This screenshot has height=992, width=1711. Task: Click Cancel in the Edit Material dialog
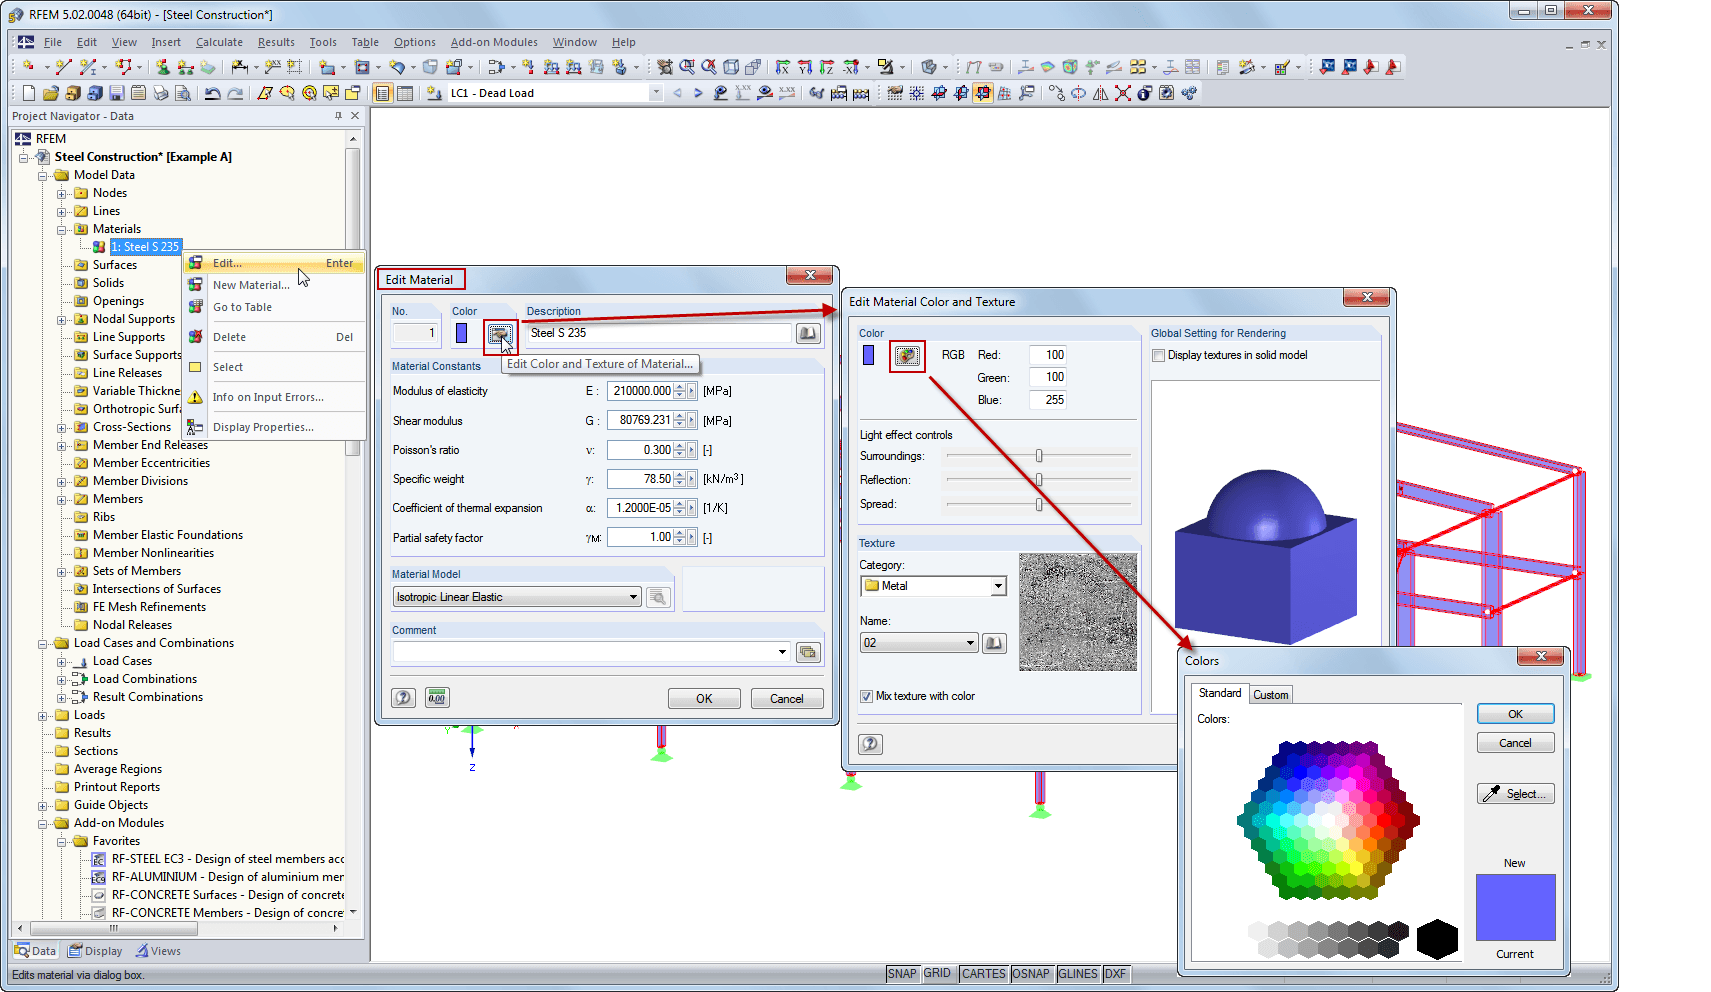click(x=787, y=699)
